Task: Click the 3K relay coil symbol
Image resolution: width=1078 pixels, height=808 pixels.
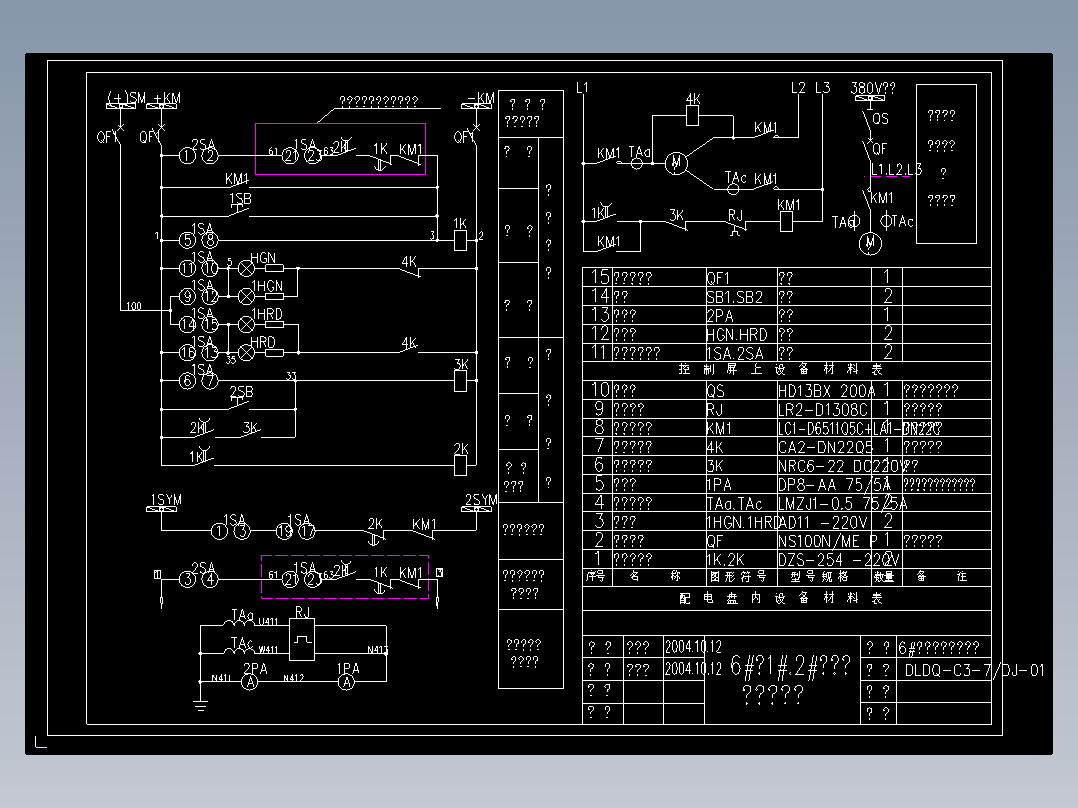Action: tap(461, 381)
